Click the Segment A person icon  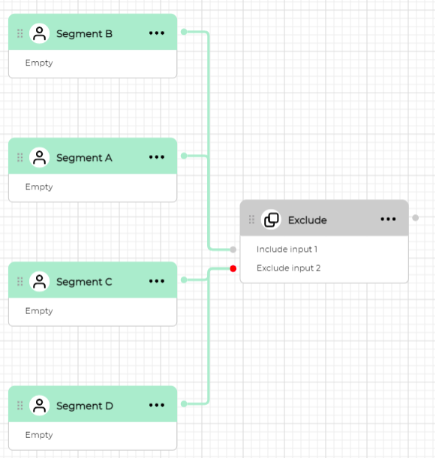(39, 157)
